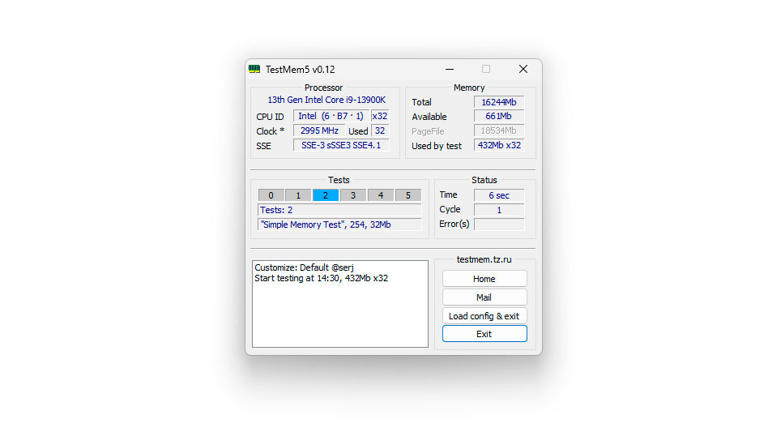
Task: Click the highlighted test 2 box
Action: [325, 196]
